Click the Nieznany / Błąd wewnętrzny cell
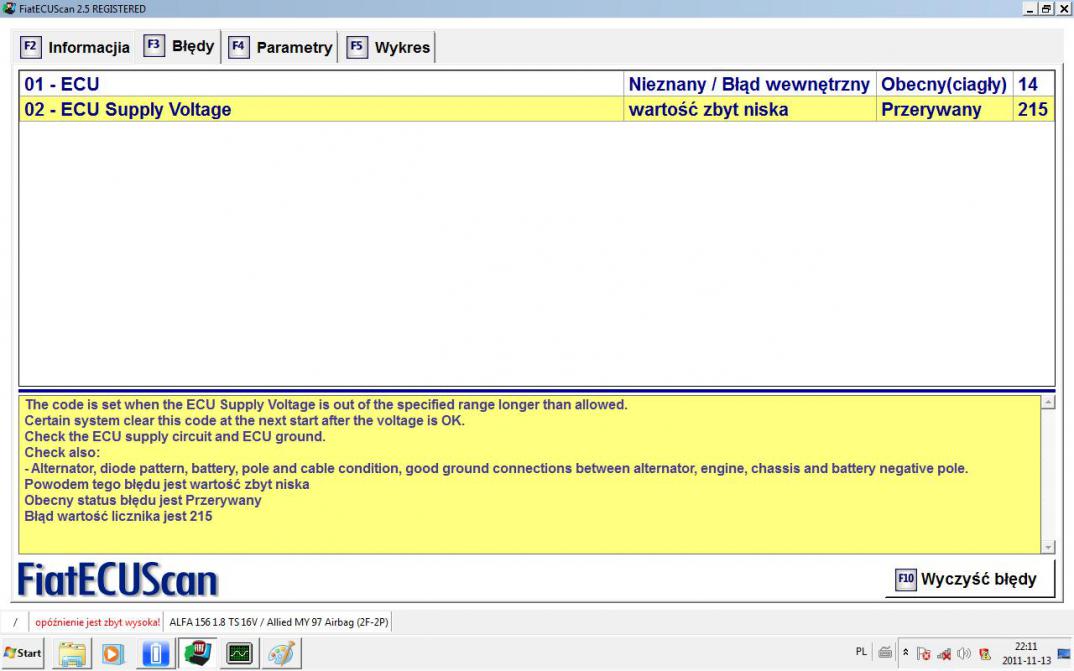1074x671 pixels. (749, 84)
